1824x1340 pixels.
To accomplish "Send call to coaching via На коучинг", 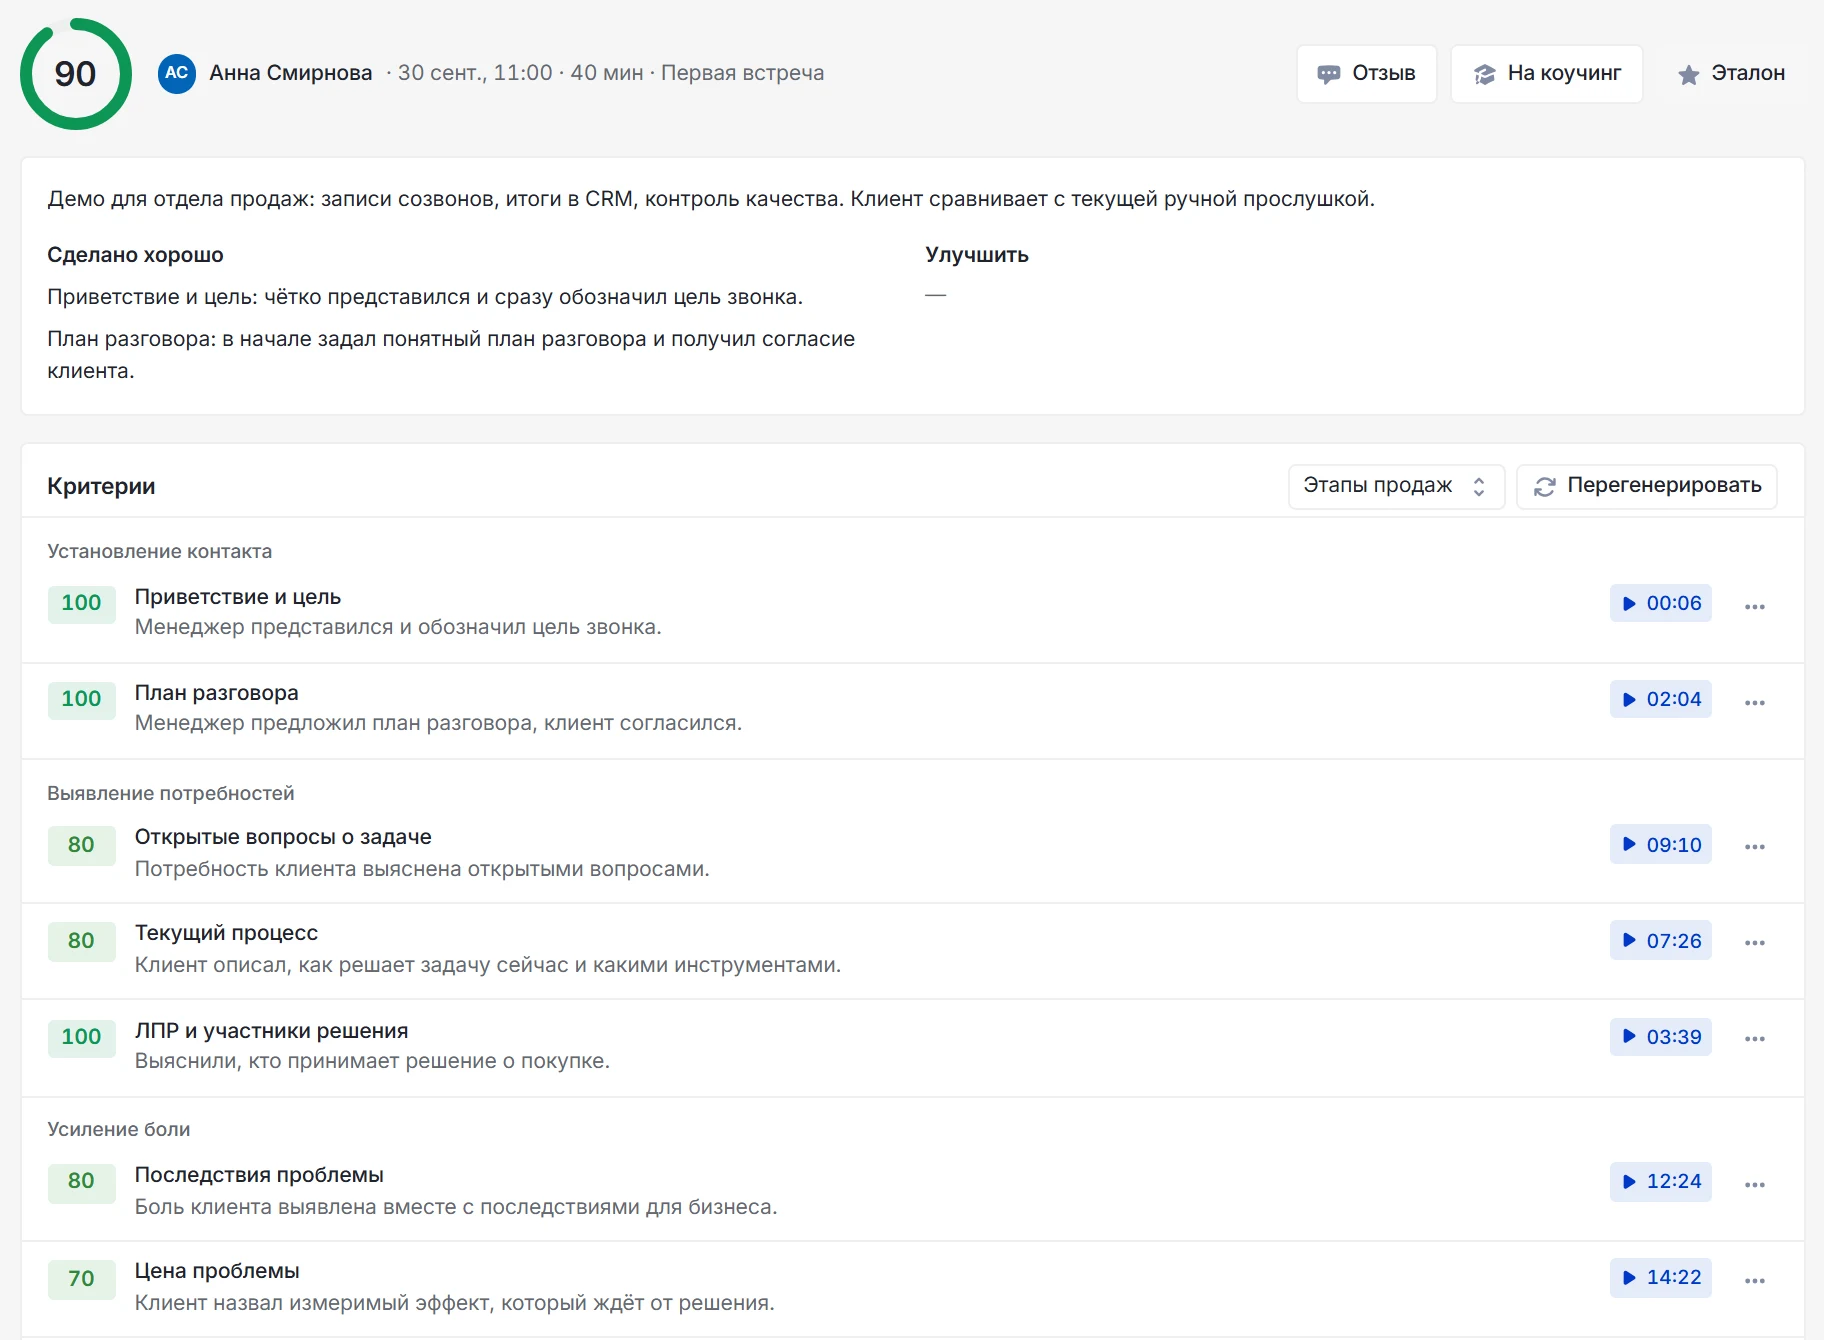I will [x=1546, y=74].
